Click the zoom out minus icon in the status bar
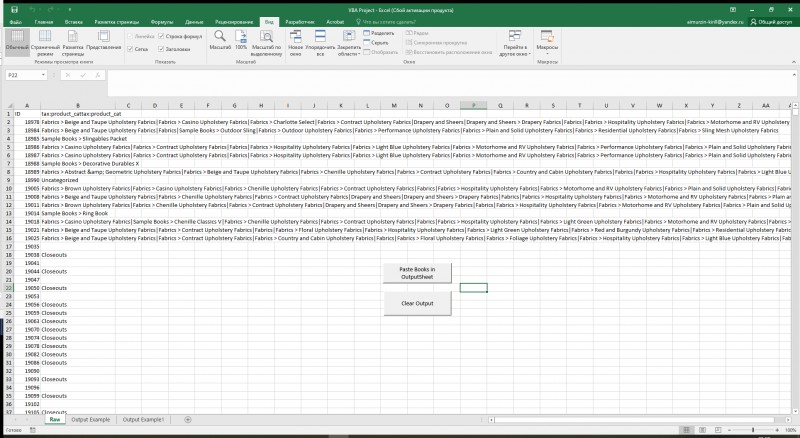 pyautogui.click(x=730, y=430)
